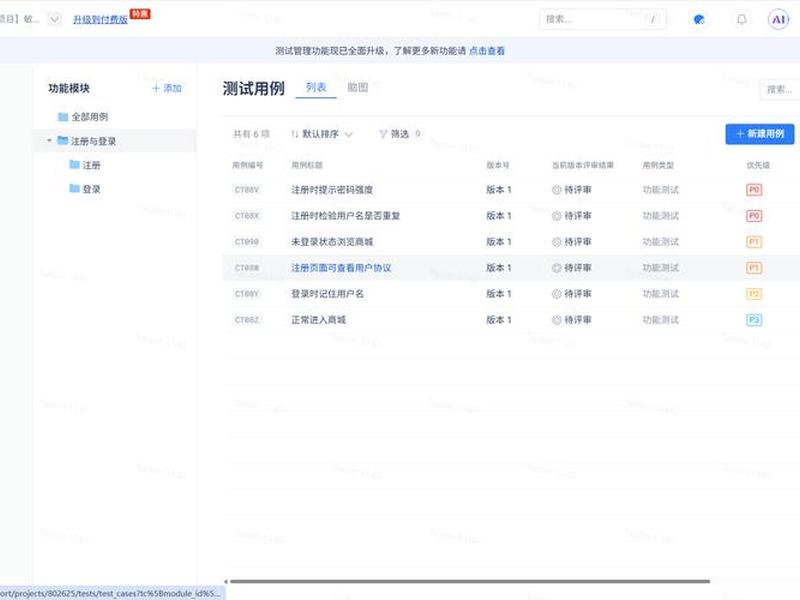Switch to the 脑图 tab
Viewport: 800px width, 600px height.
[358, 87]
